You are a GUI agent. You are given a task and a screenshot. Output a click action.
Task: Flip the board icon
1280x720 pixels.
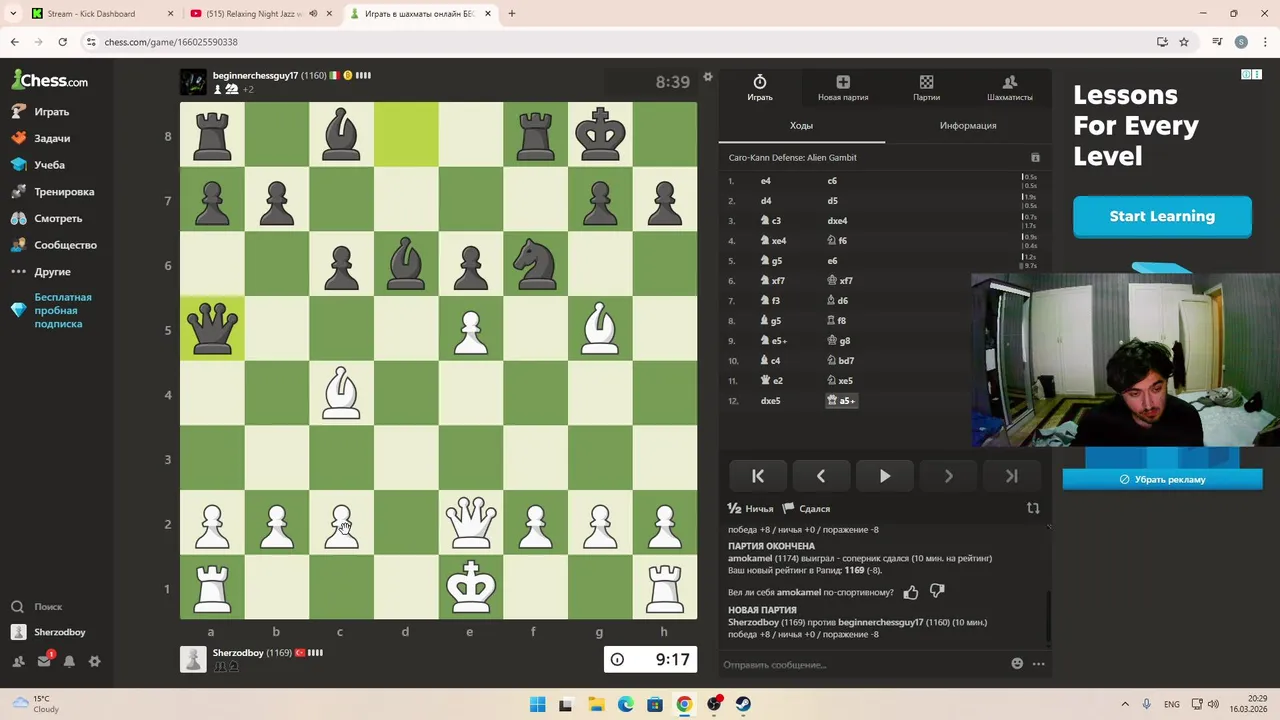[x=1033, y=508]
